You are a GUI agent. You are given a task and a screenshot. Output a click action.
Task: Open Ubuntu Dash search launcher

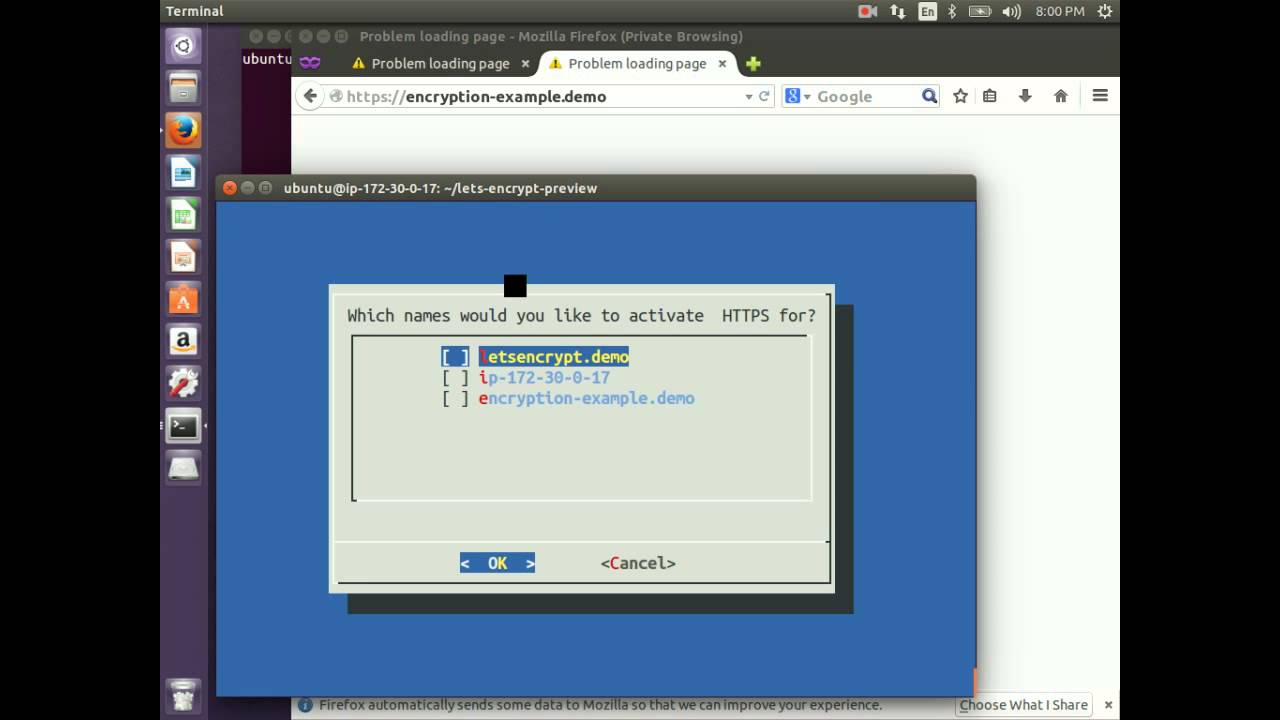click(x=183, y=46)
